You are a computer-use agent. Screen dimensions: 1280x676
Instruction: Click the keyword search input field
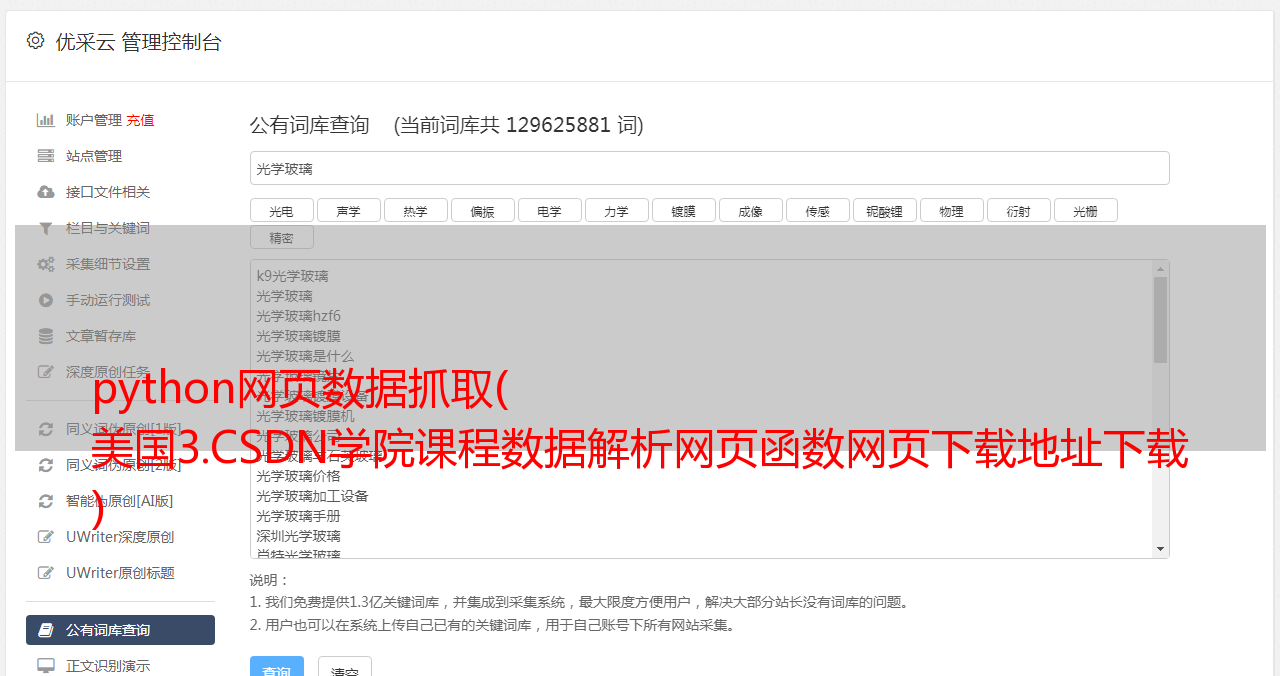pos(709,168)
